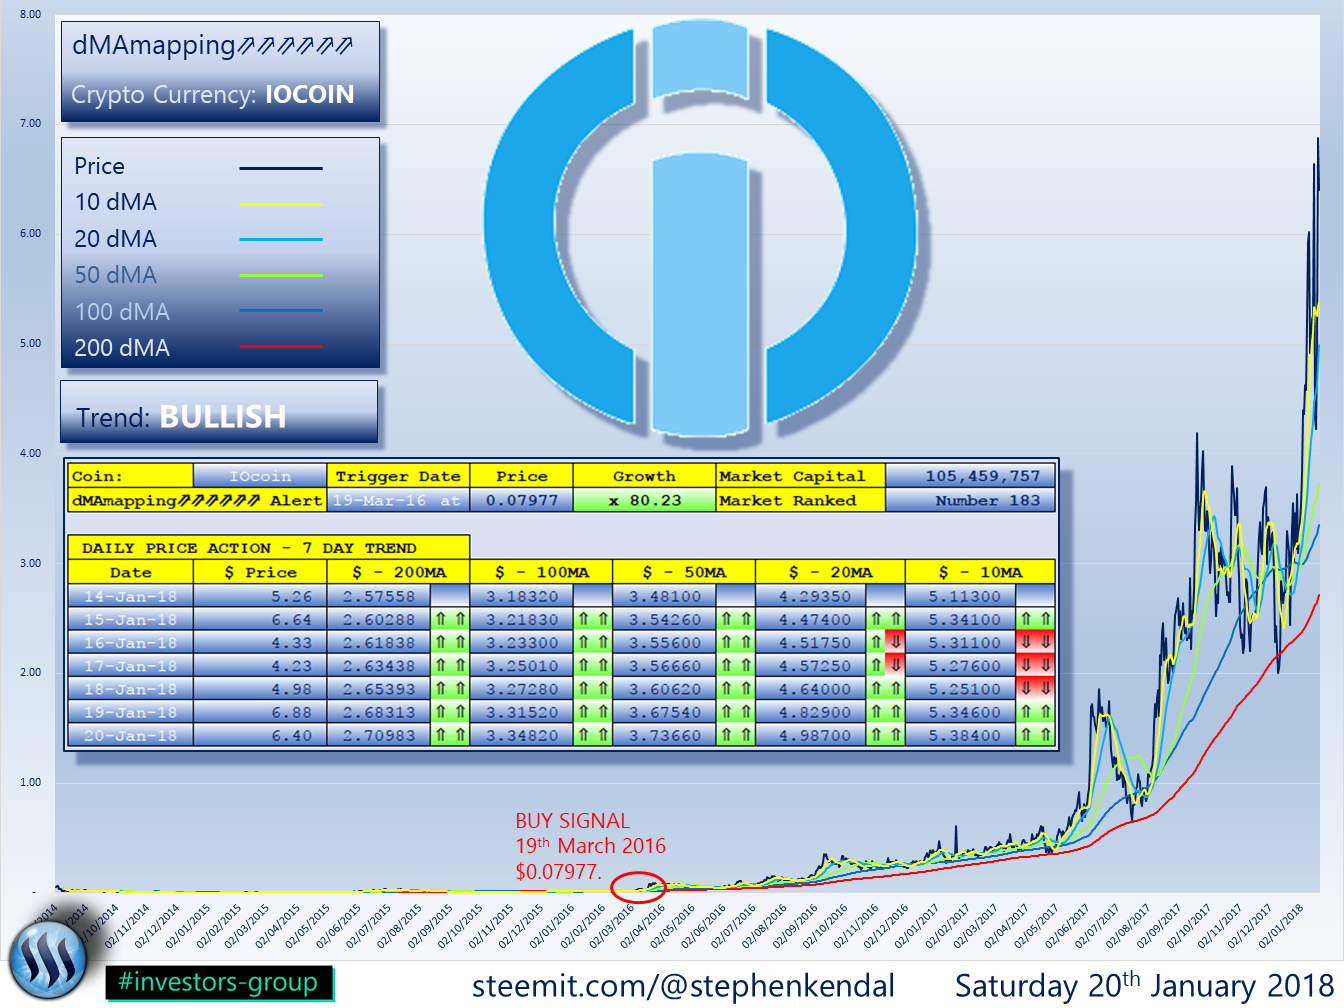
Task: Click the 14-Jan-18 date row
Action: point(130,596)
